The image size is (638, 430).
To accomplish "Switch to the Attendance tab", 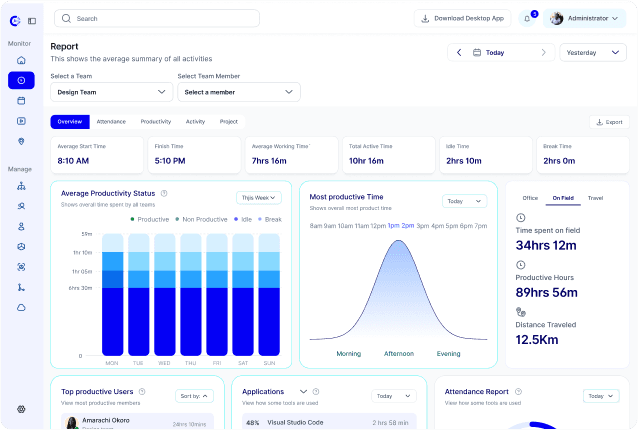I will (x=111, y=121).
